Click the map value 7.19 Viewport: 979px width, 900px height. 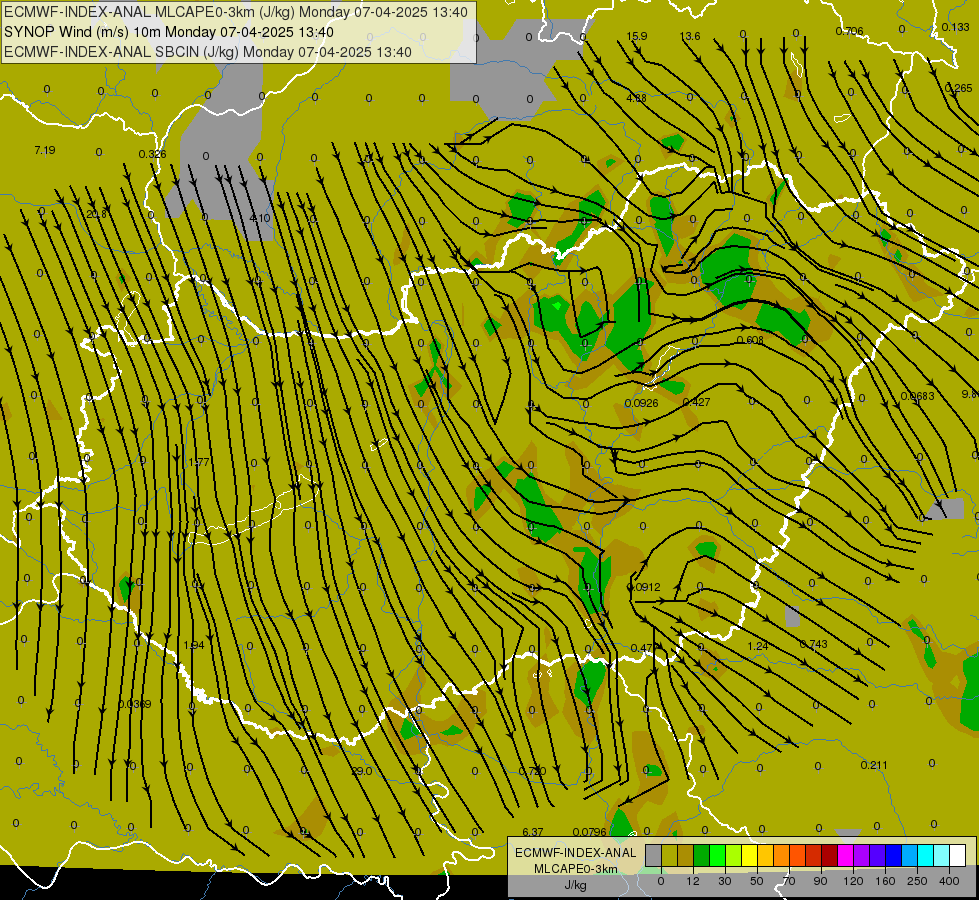45,151
